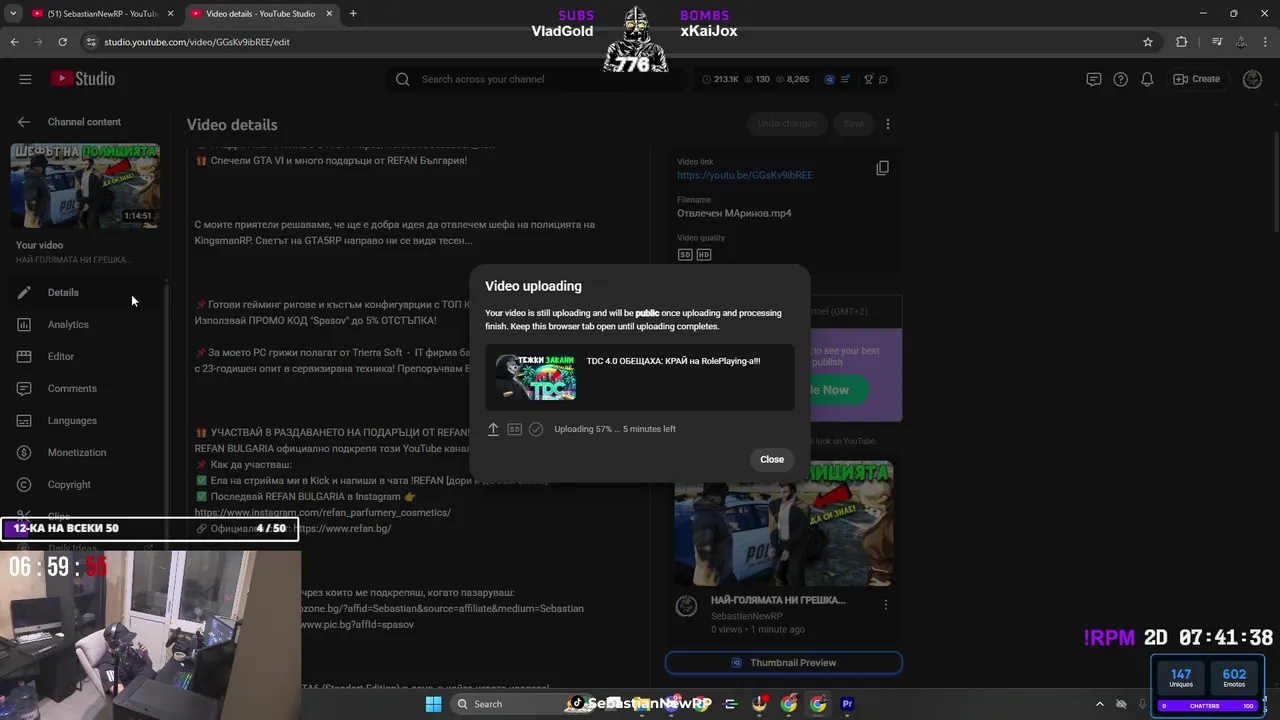Screen dimensions: 1280x720
Task: Open options menu on the video preview card
Action: click(x=885, y=605)
